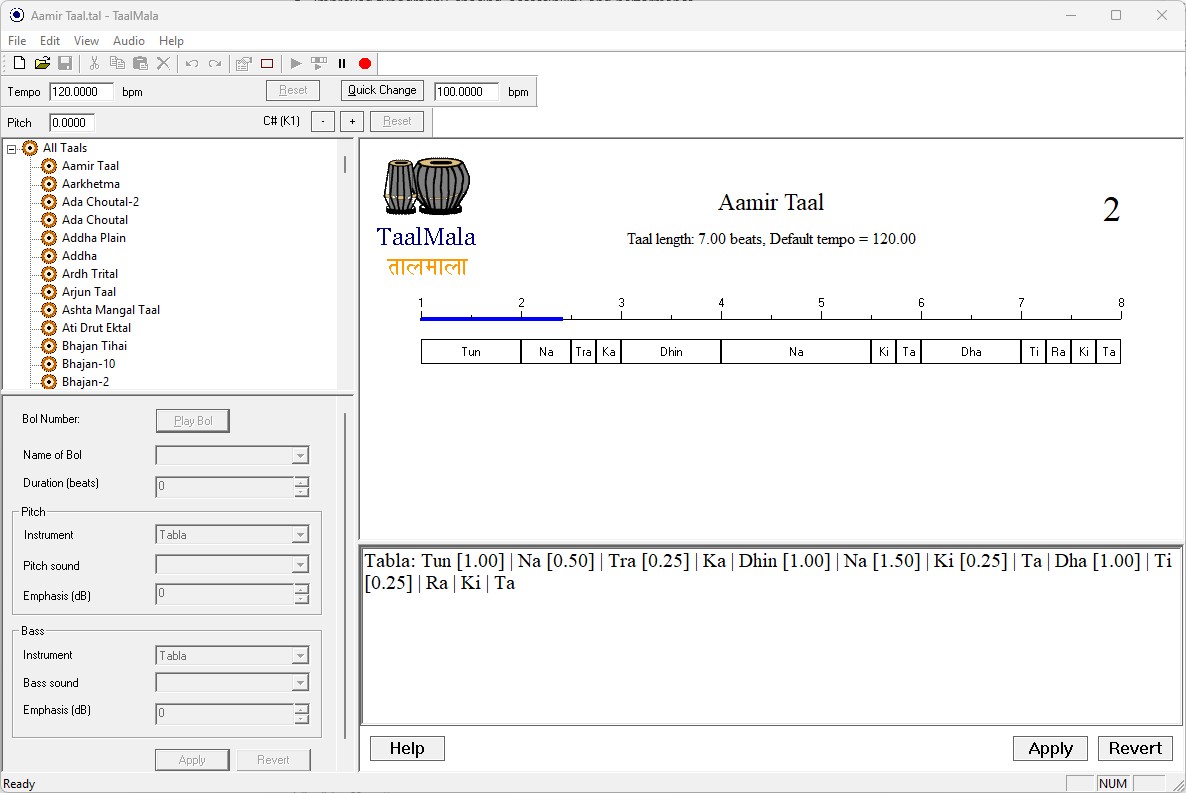Click the icon beside Ashta Mangal Taal

(x=49, y=310)
